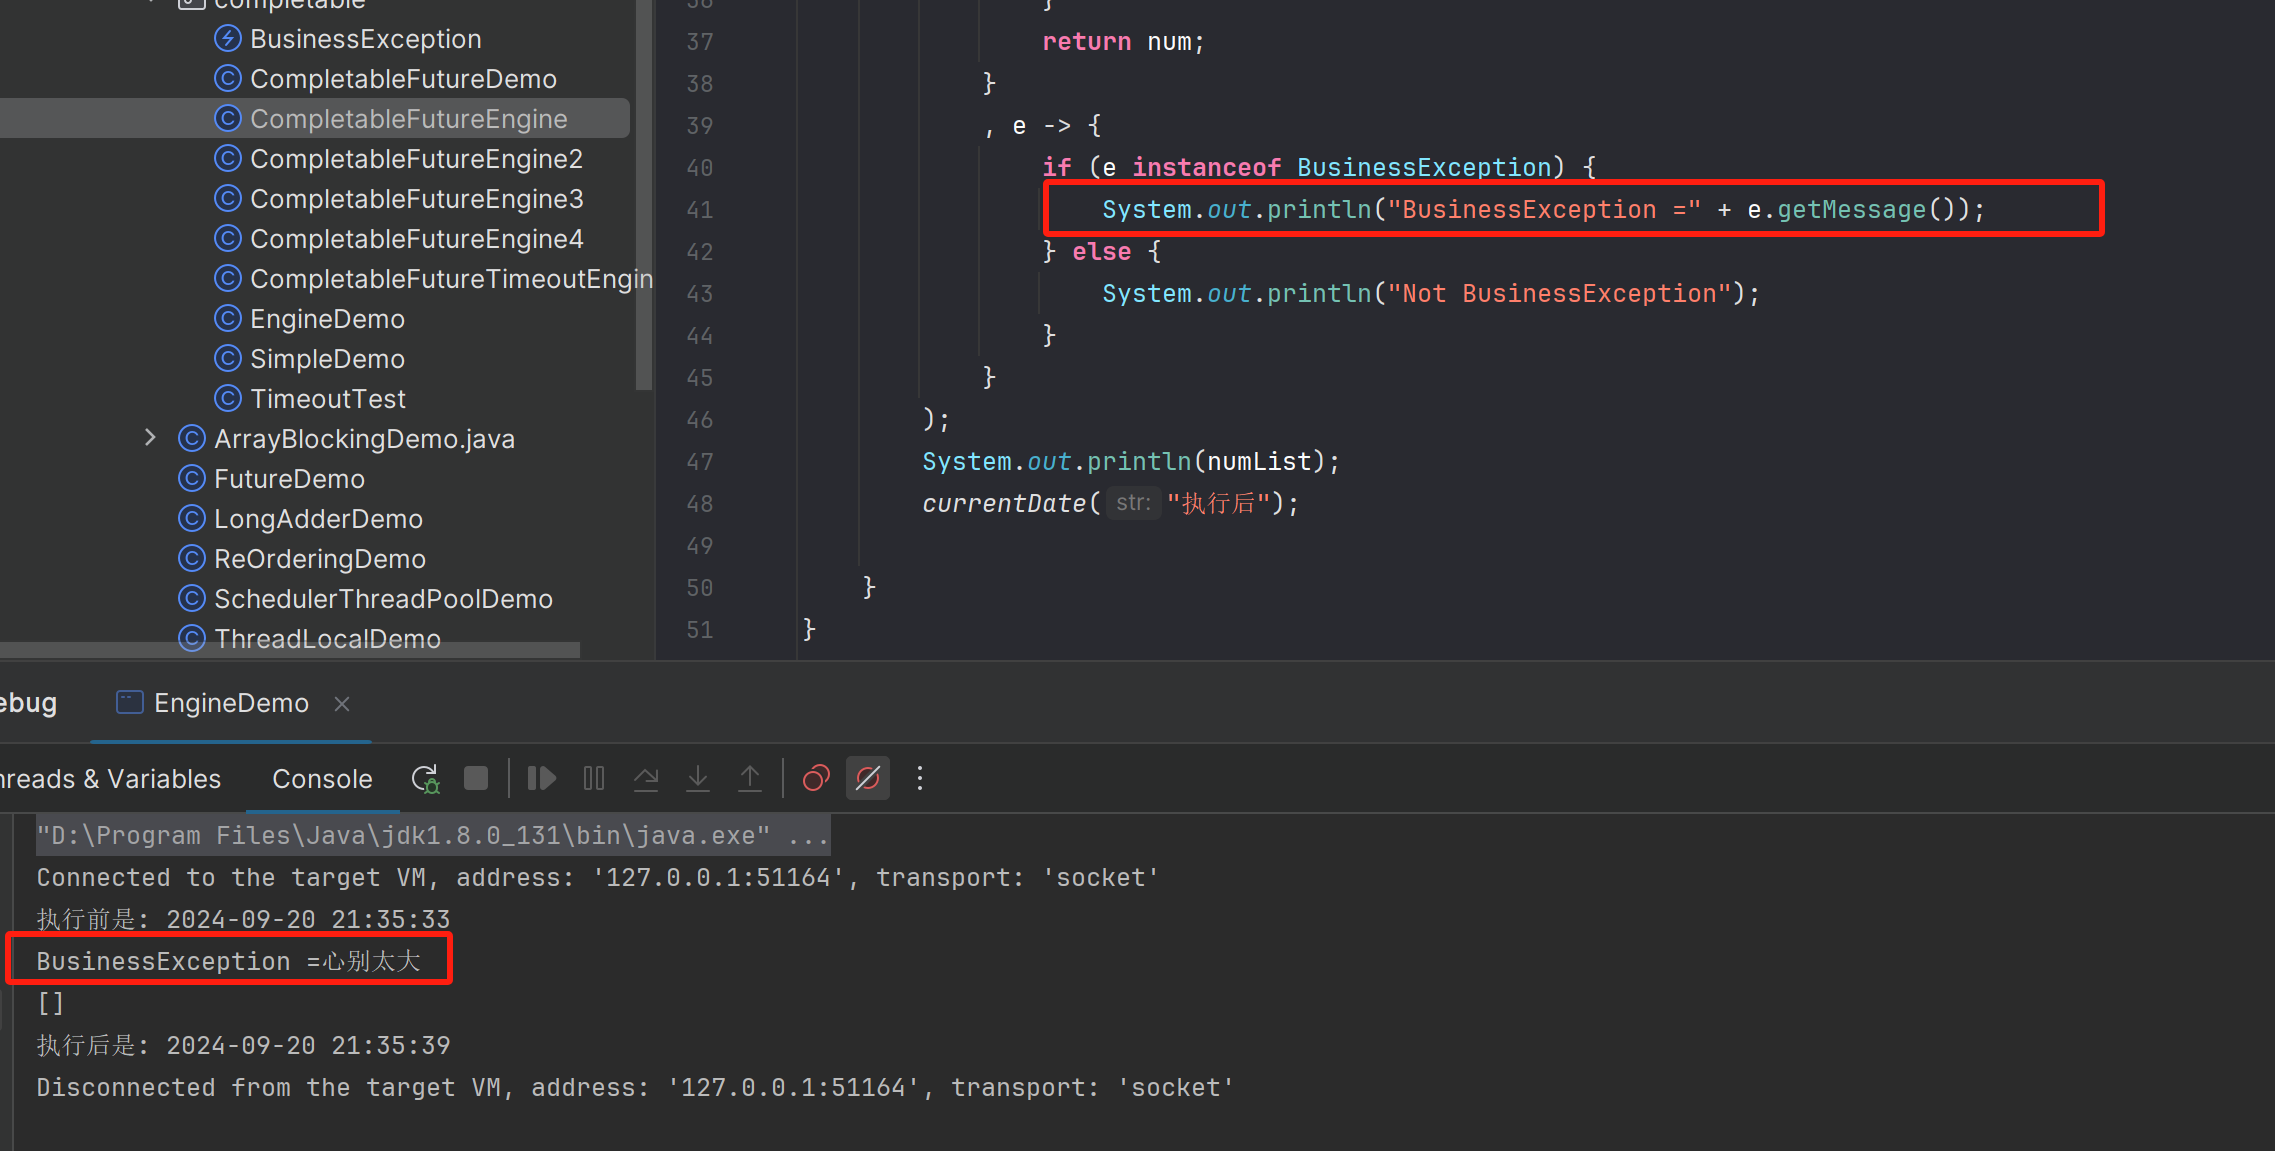The height and width of the screenshot is (1151, 2275).
Task: Toggle the Mute Breakpoints button
Action: pos(868,778)
